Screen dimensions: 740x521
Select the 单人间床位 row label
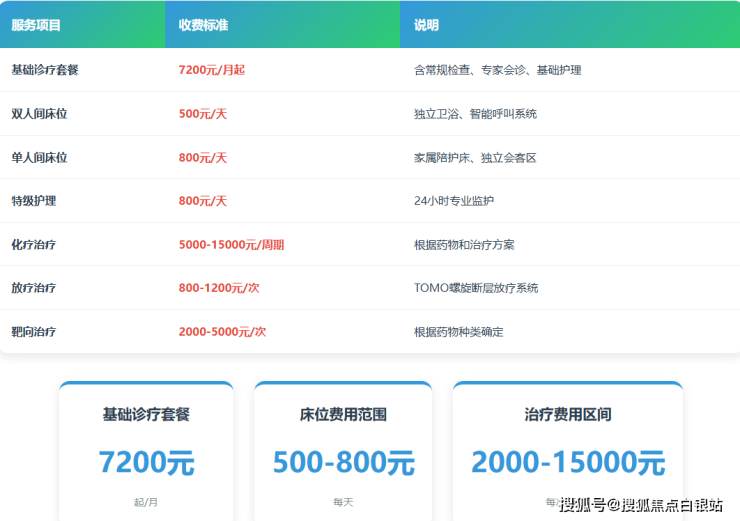[x=39, y=158]
